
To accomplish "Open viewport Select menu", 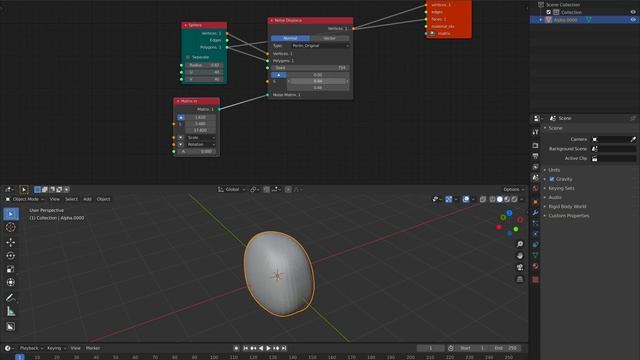I will pyautogui.click(x=71, y=199).
